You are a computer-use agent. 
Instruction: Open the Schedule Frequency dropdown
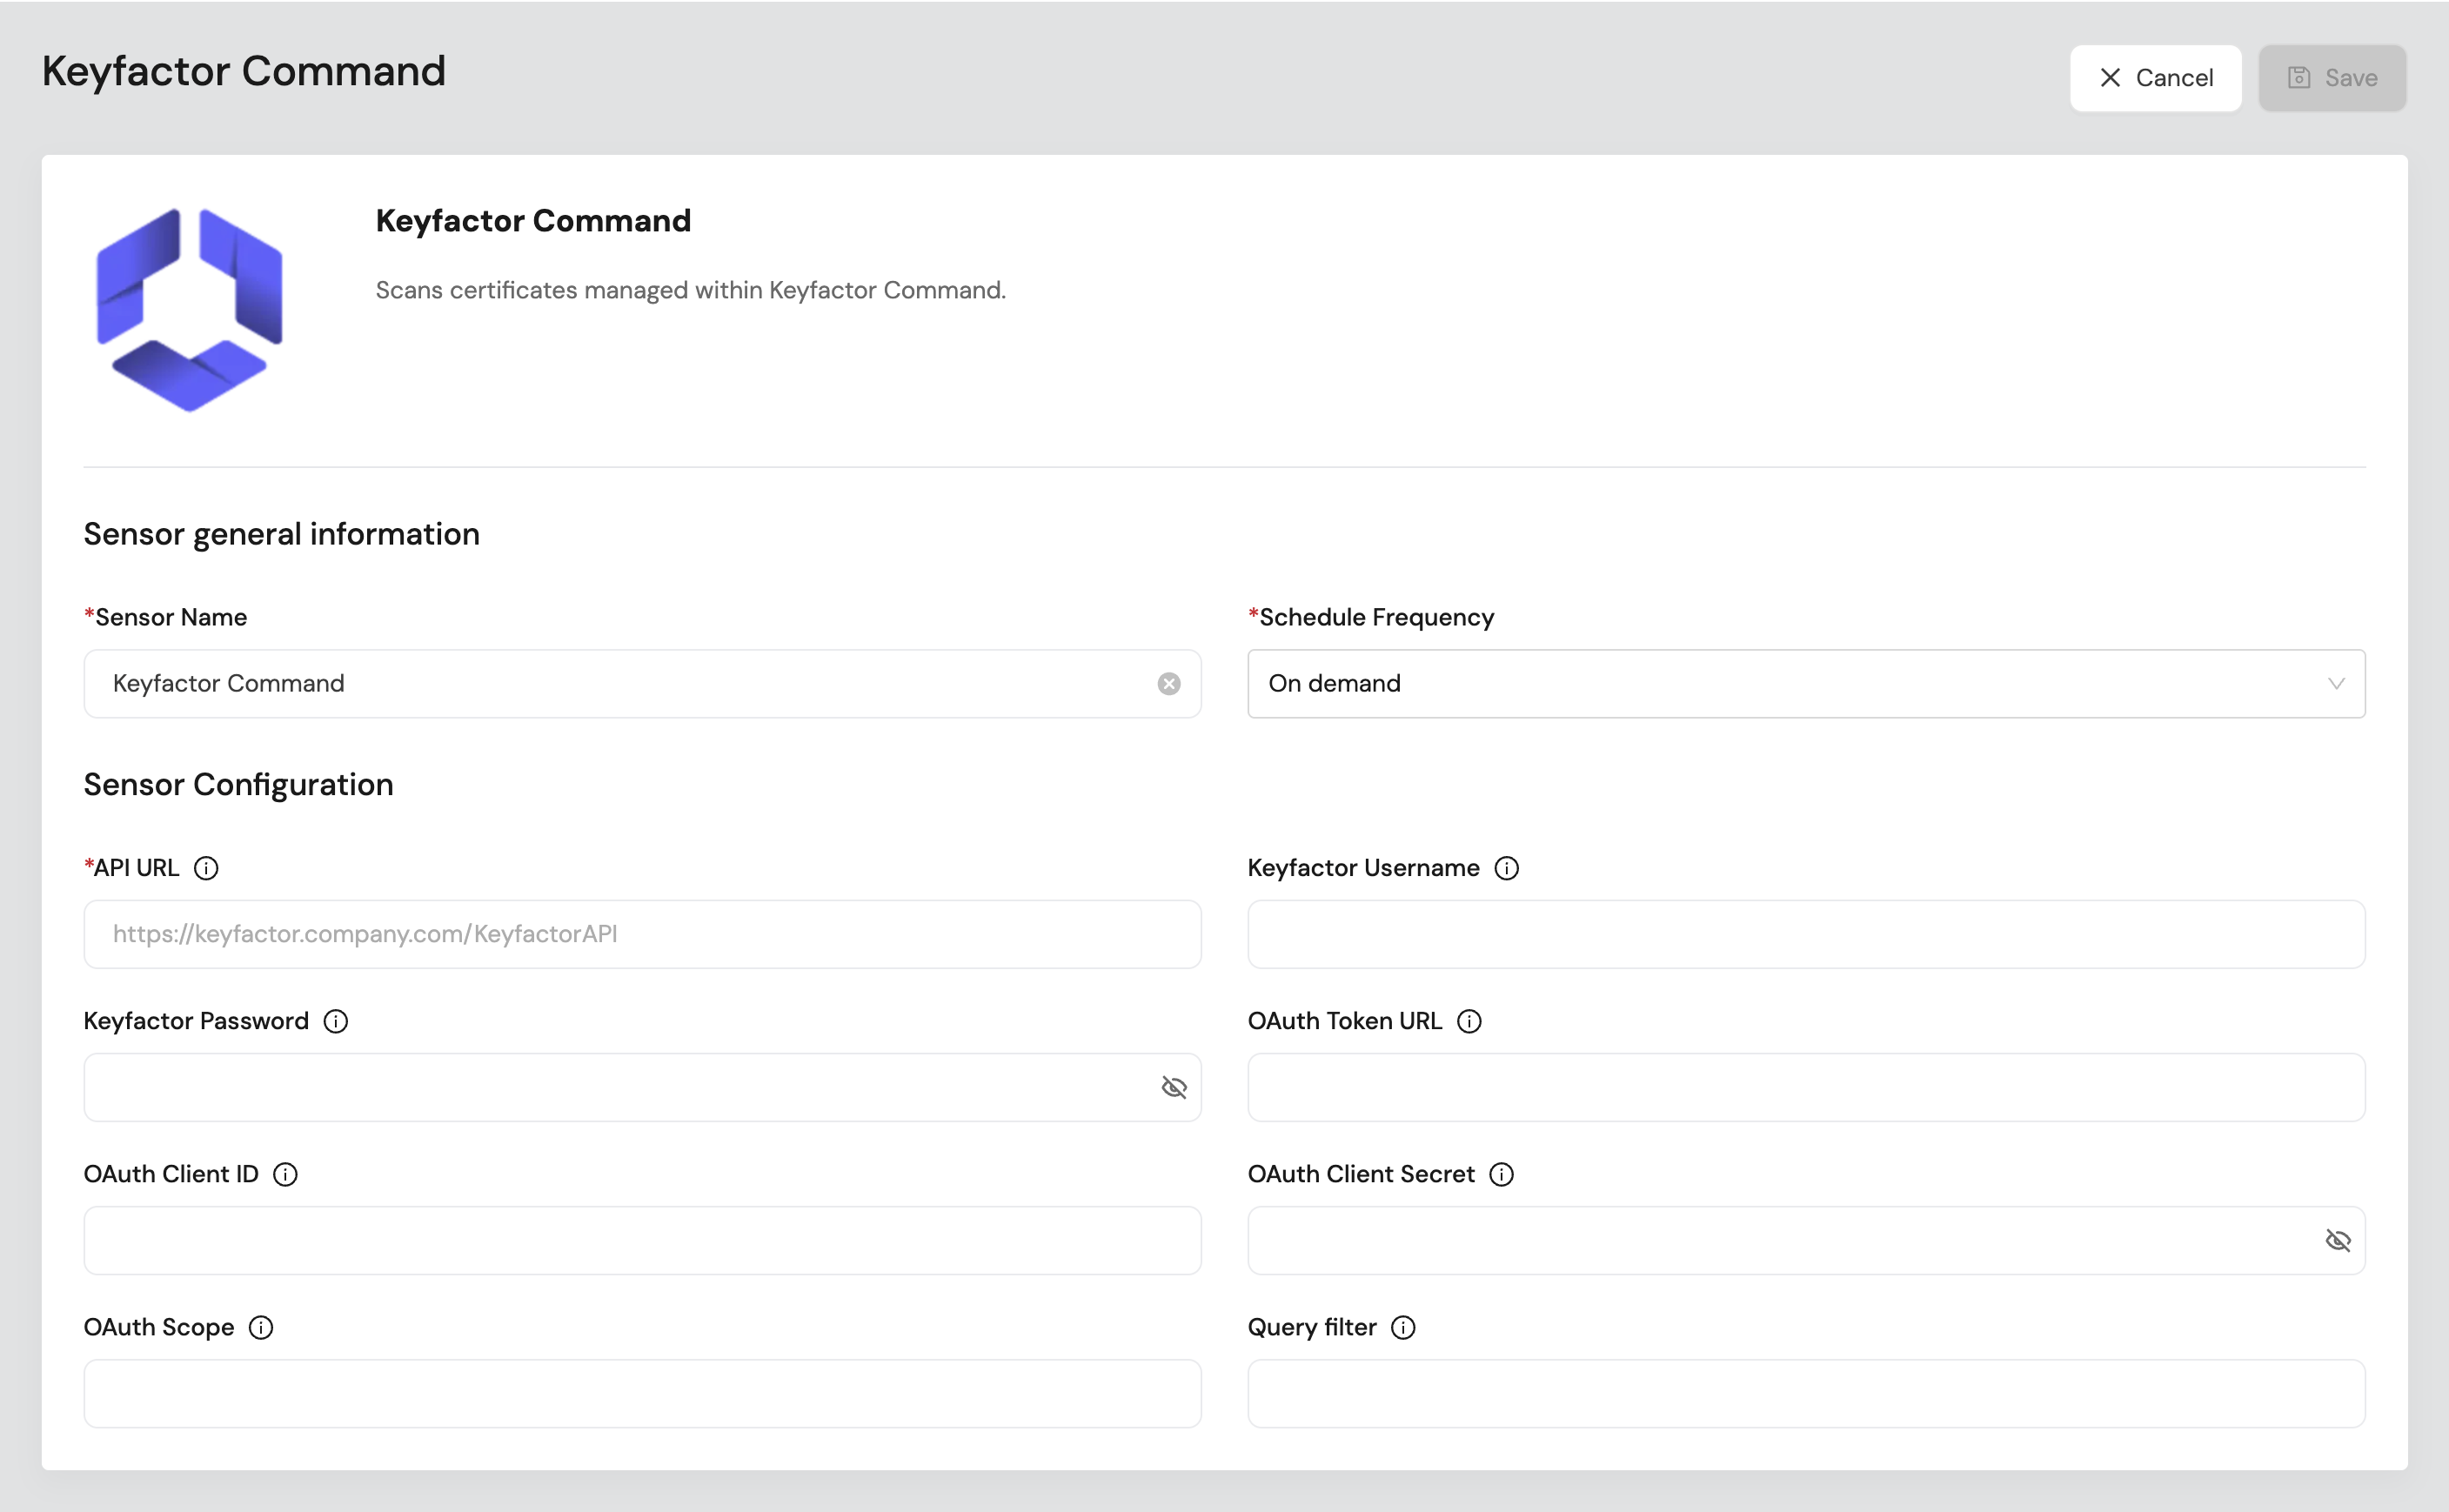click(x=1806, y=684)
